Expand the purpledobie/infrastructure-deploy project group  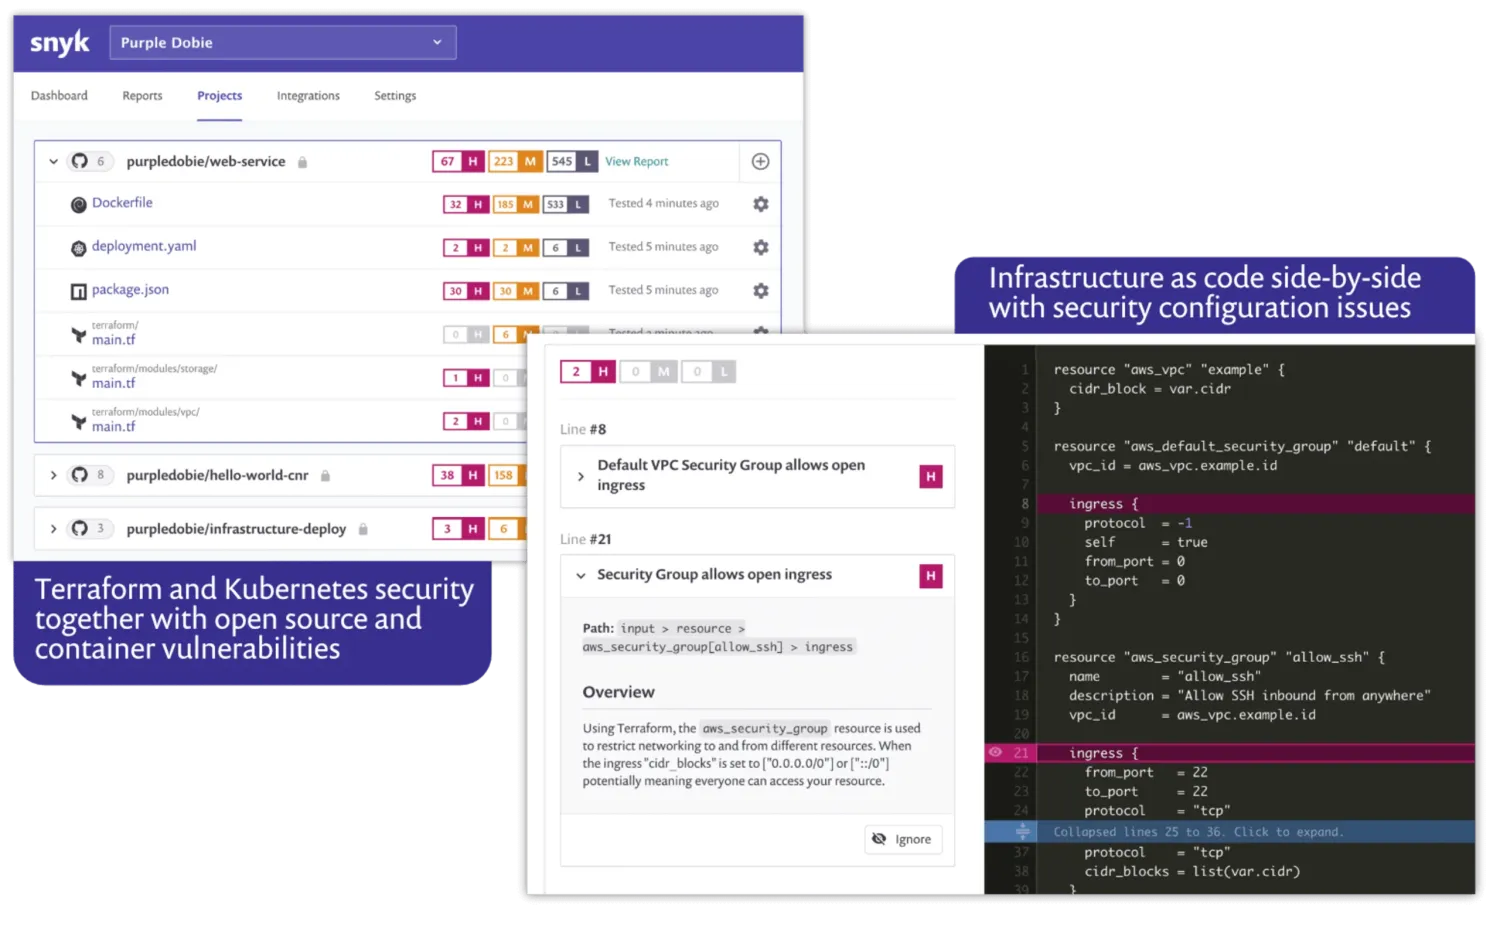pyautogui.click(x=53, y=528)
